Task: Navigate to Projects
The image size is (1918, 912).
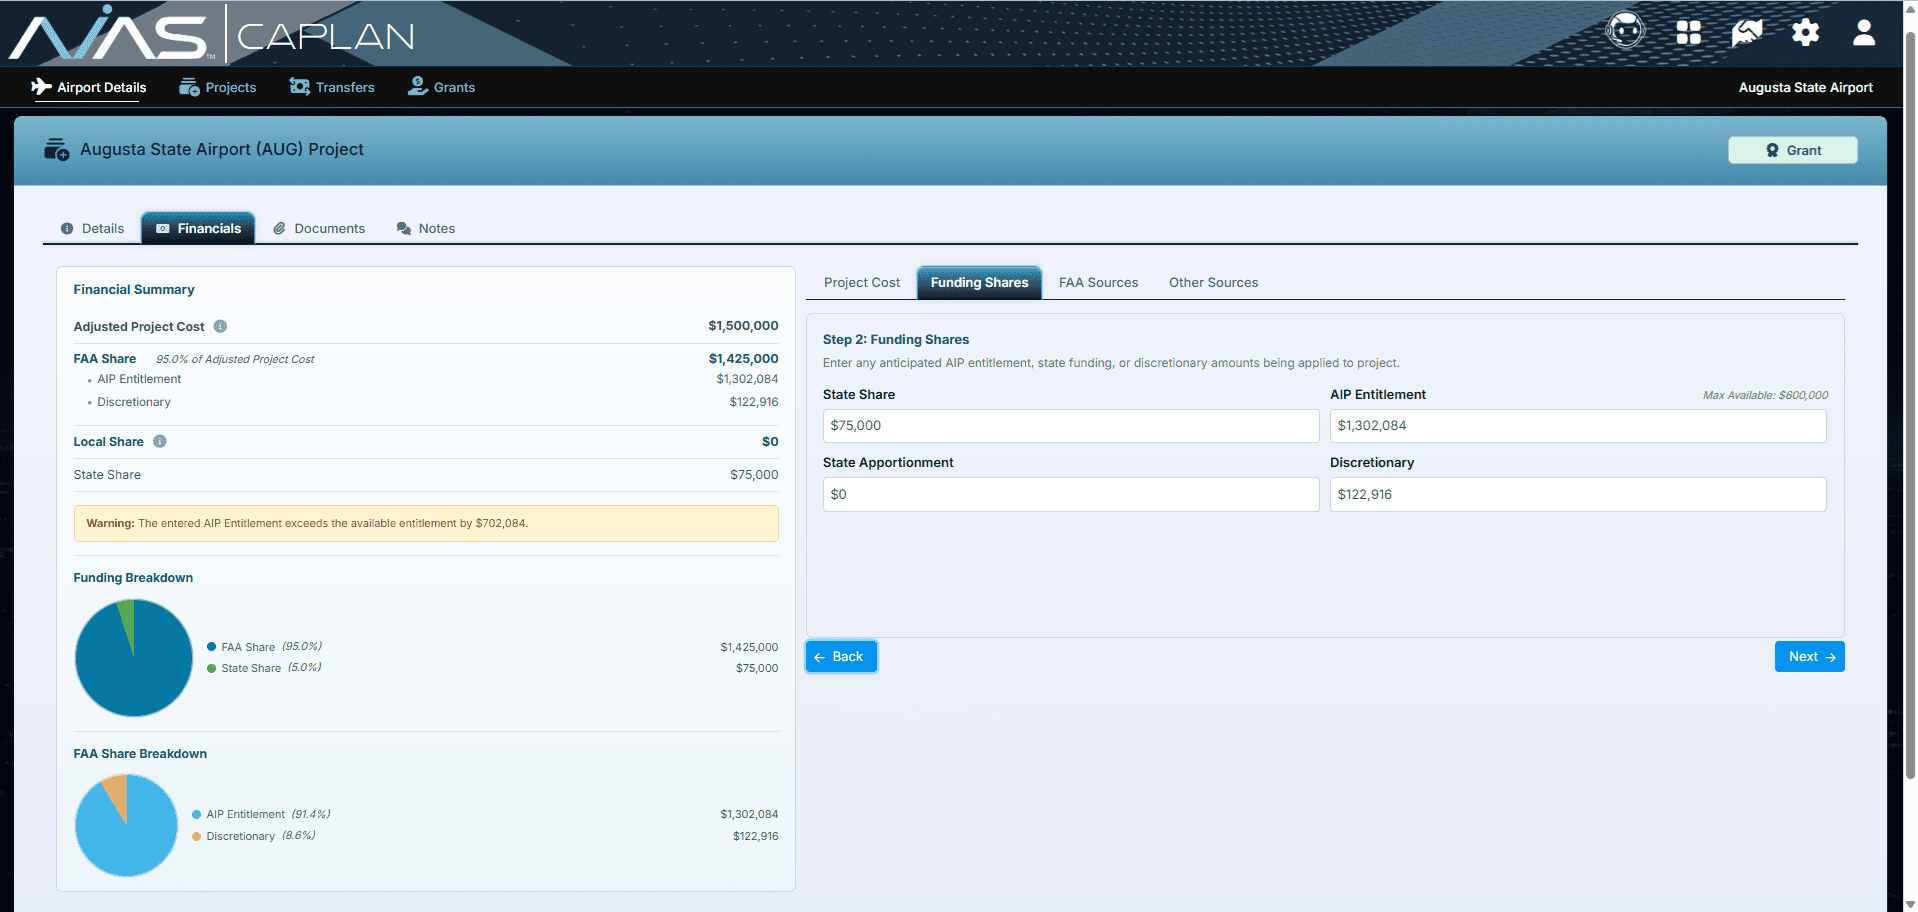Action: tap(217, 87)
